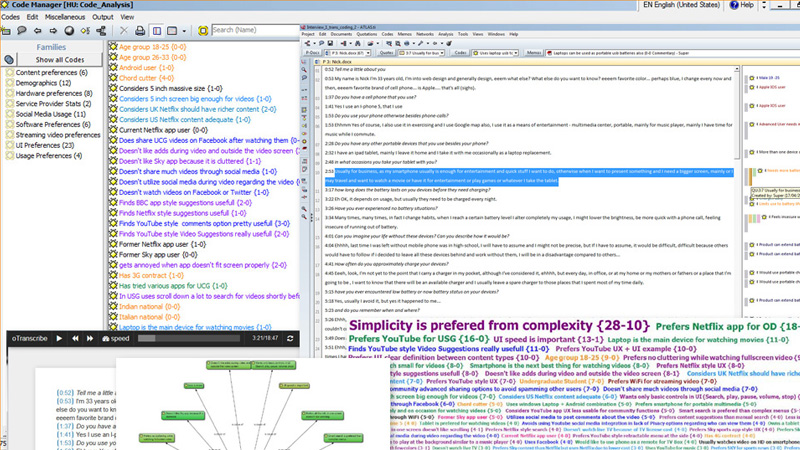Click the families filter icon beside Show all Codes
Image resolution: width=800 pixels, height=450 pixels.
coord(9,60)
